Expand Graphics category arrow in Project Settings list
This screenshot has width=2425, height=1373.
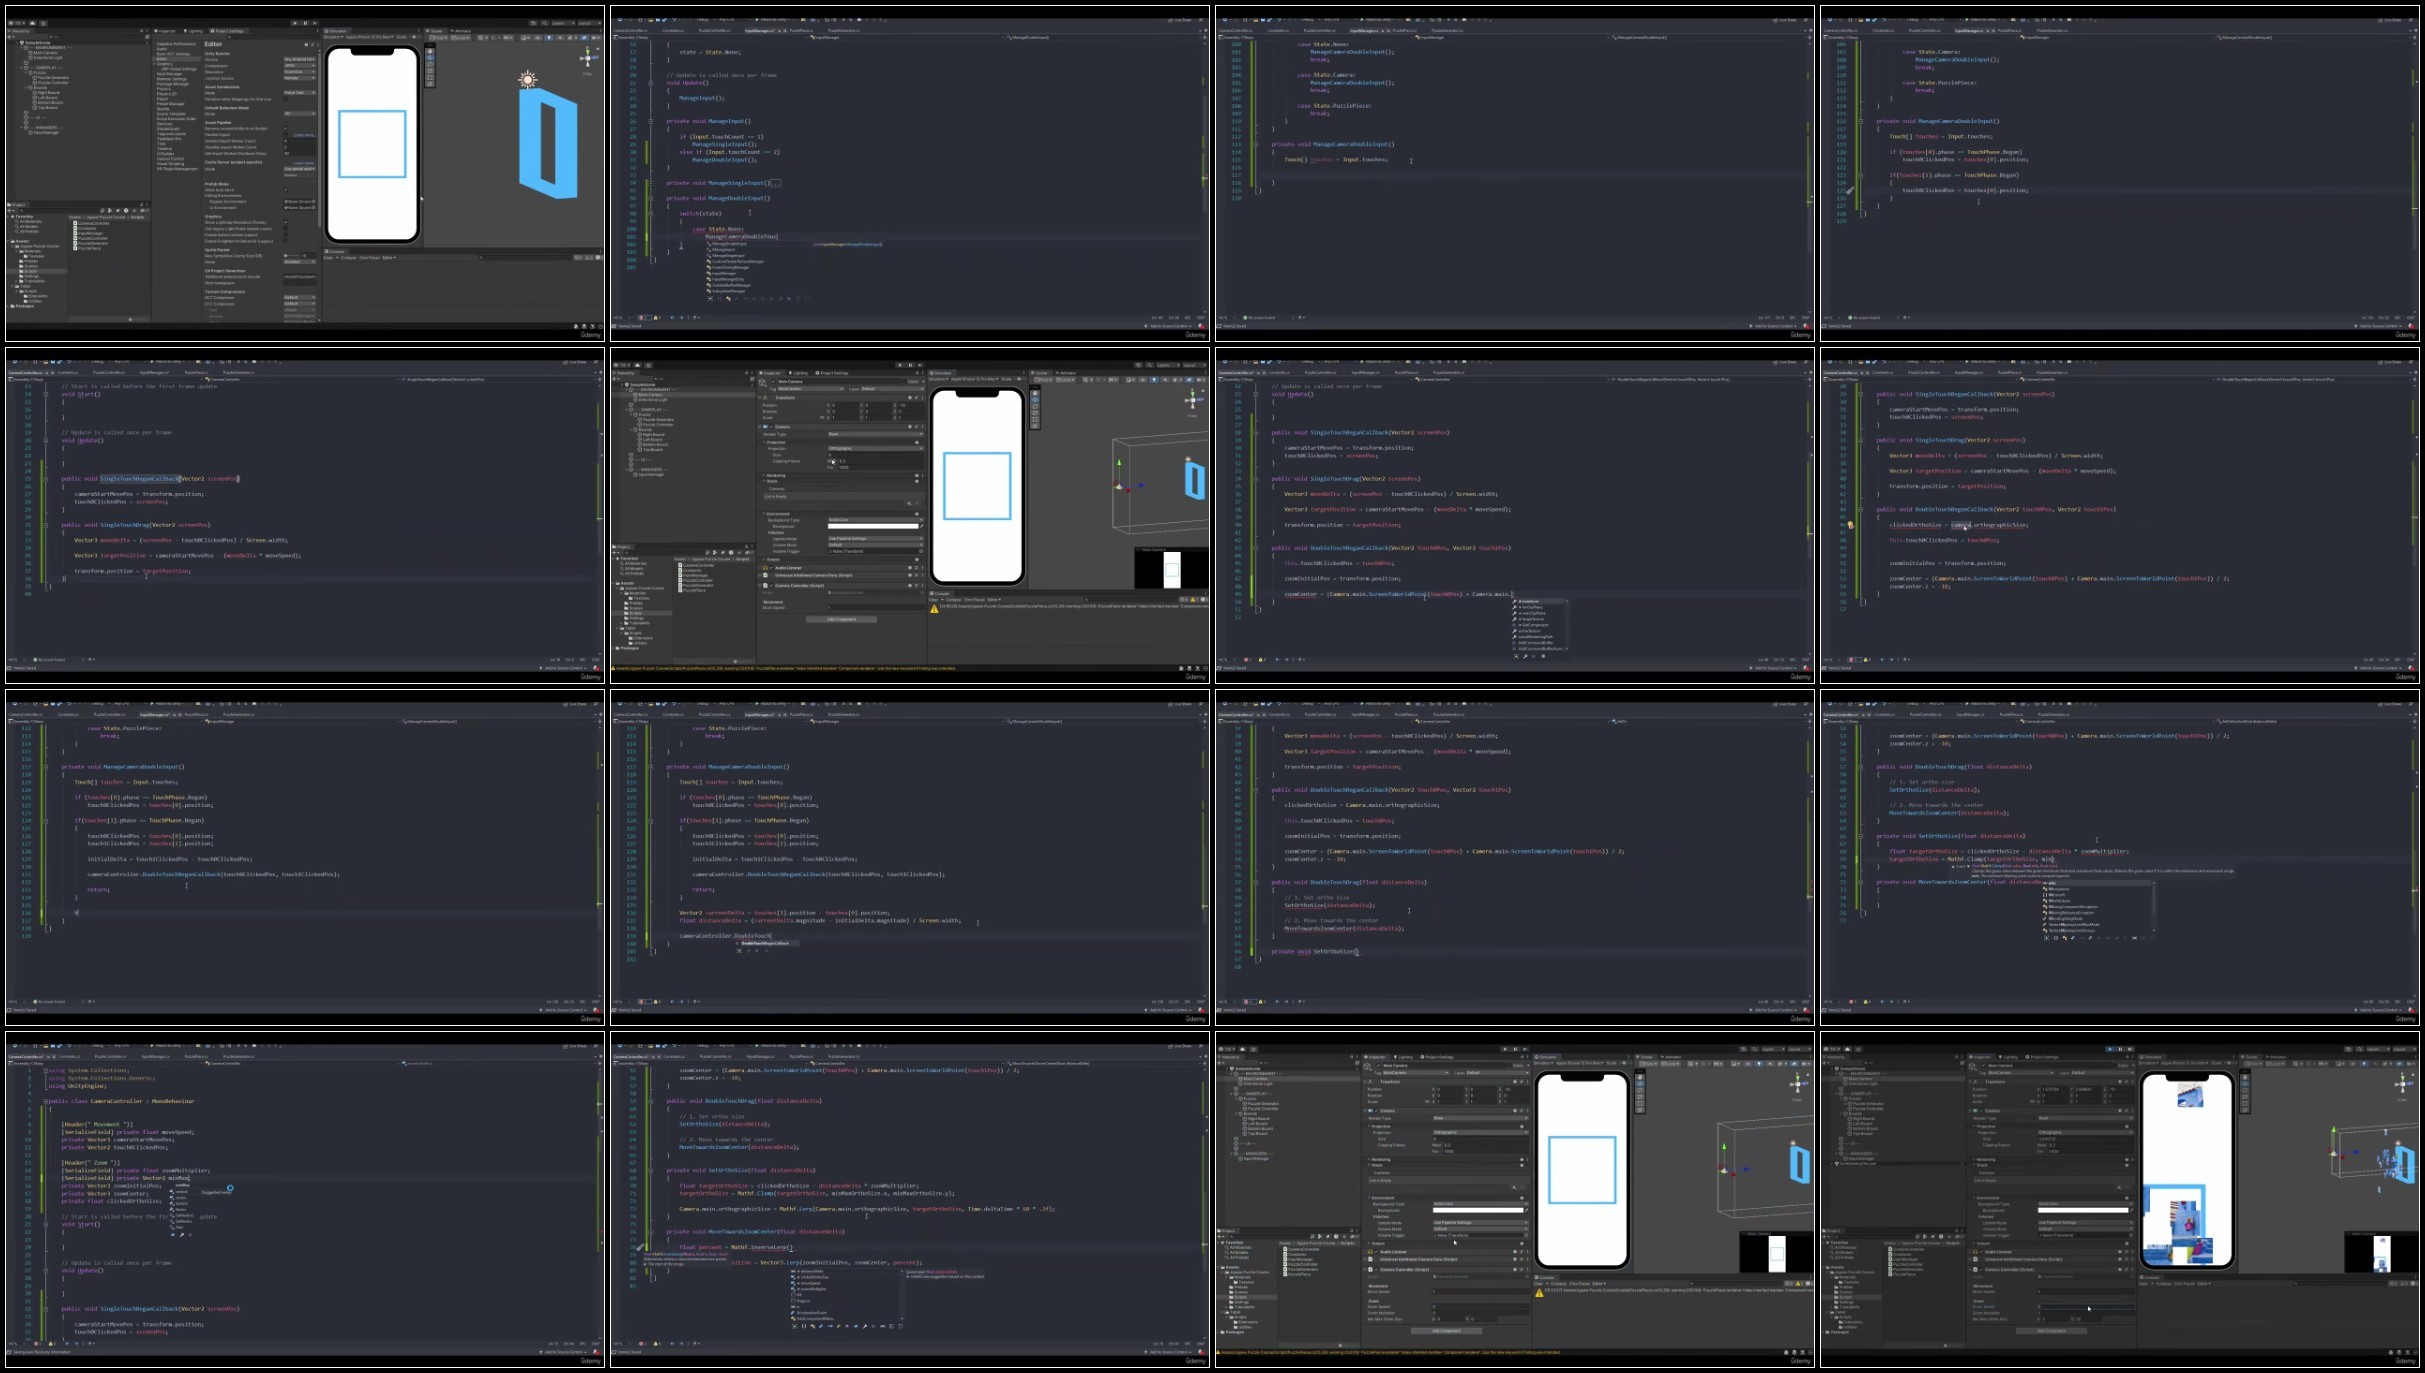coord(154,64)
